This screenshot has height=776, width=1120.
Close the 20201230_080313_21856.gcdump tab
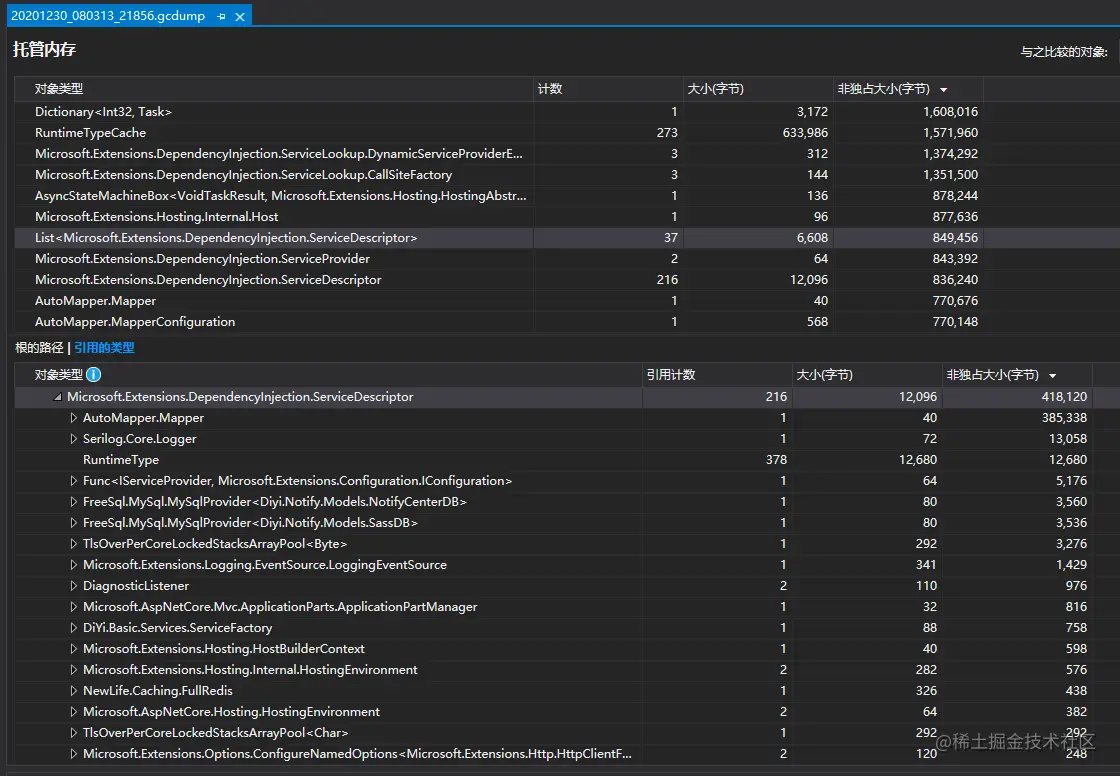click(x=240, y=16)
